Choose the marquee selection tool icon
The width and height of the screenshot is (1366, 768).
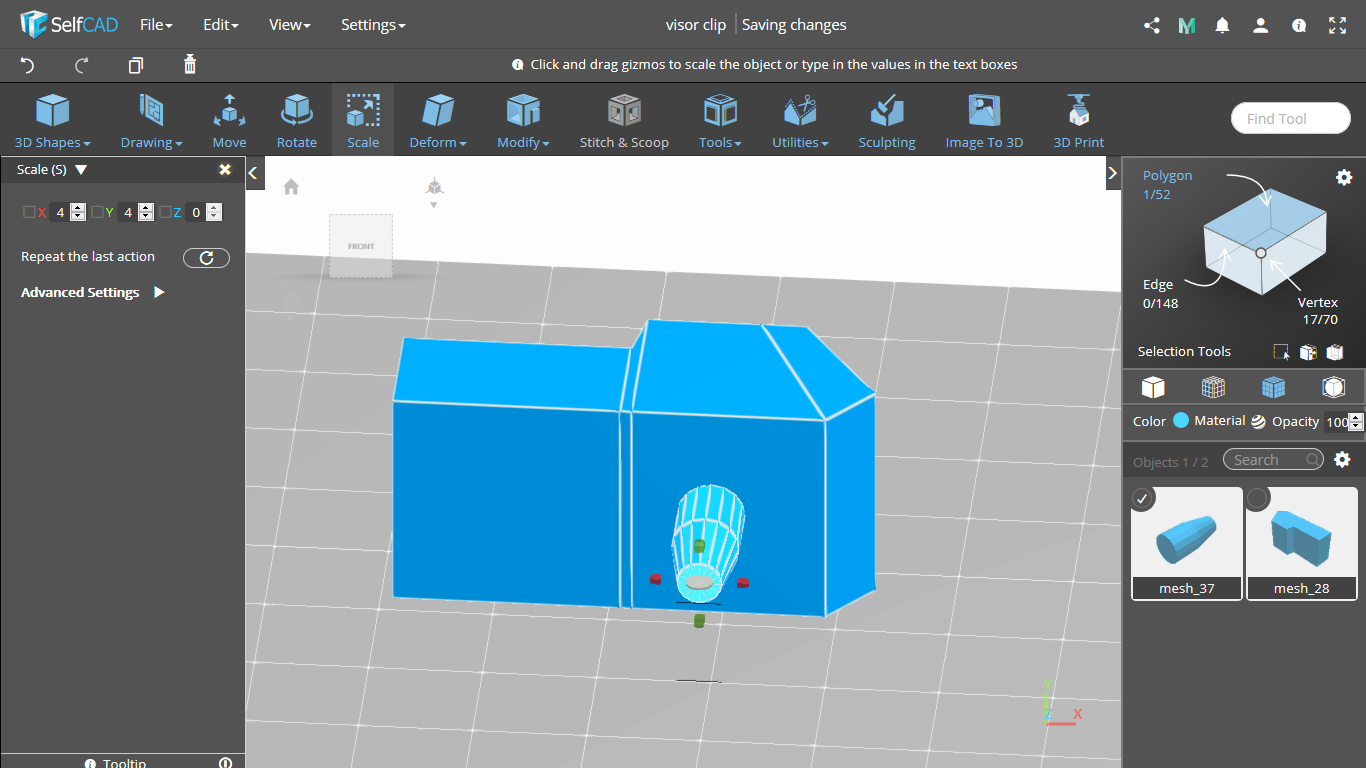1281,352
